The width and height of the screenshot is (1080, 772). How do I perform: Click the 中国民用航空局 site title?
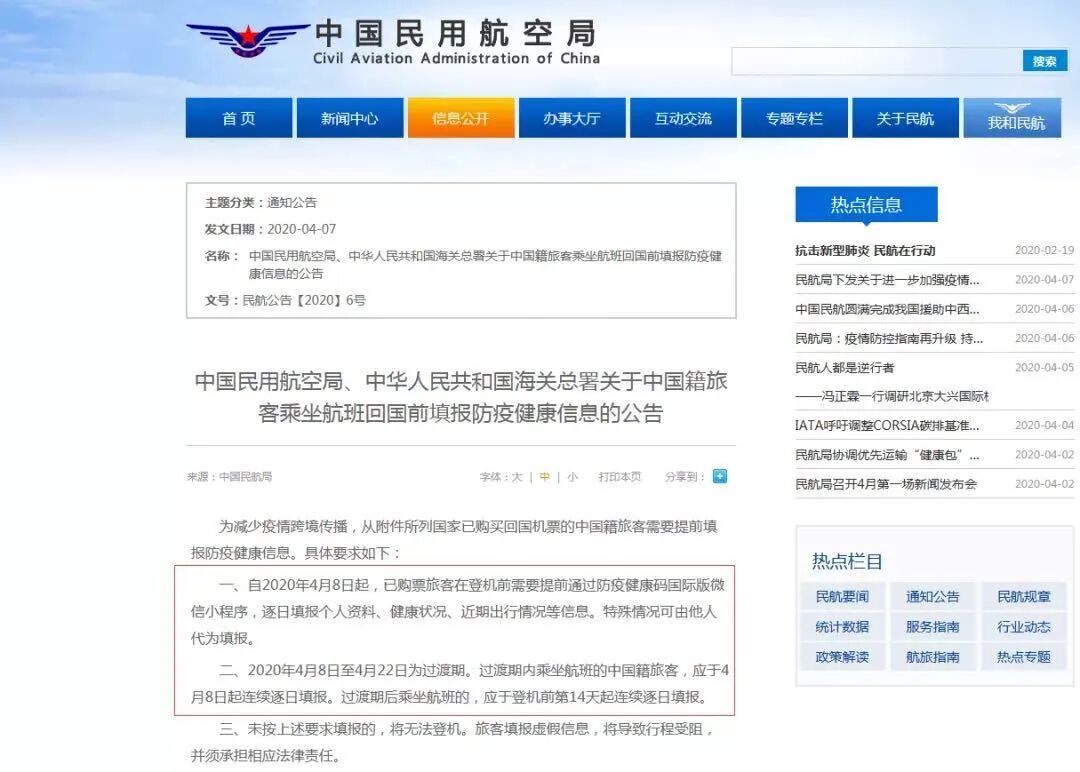point(455,32)
